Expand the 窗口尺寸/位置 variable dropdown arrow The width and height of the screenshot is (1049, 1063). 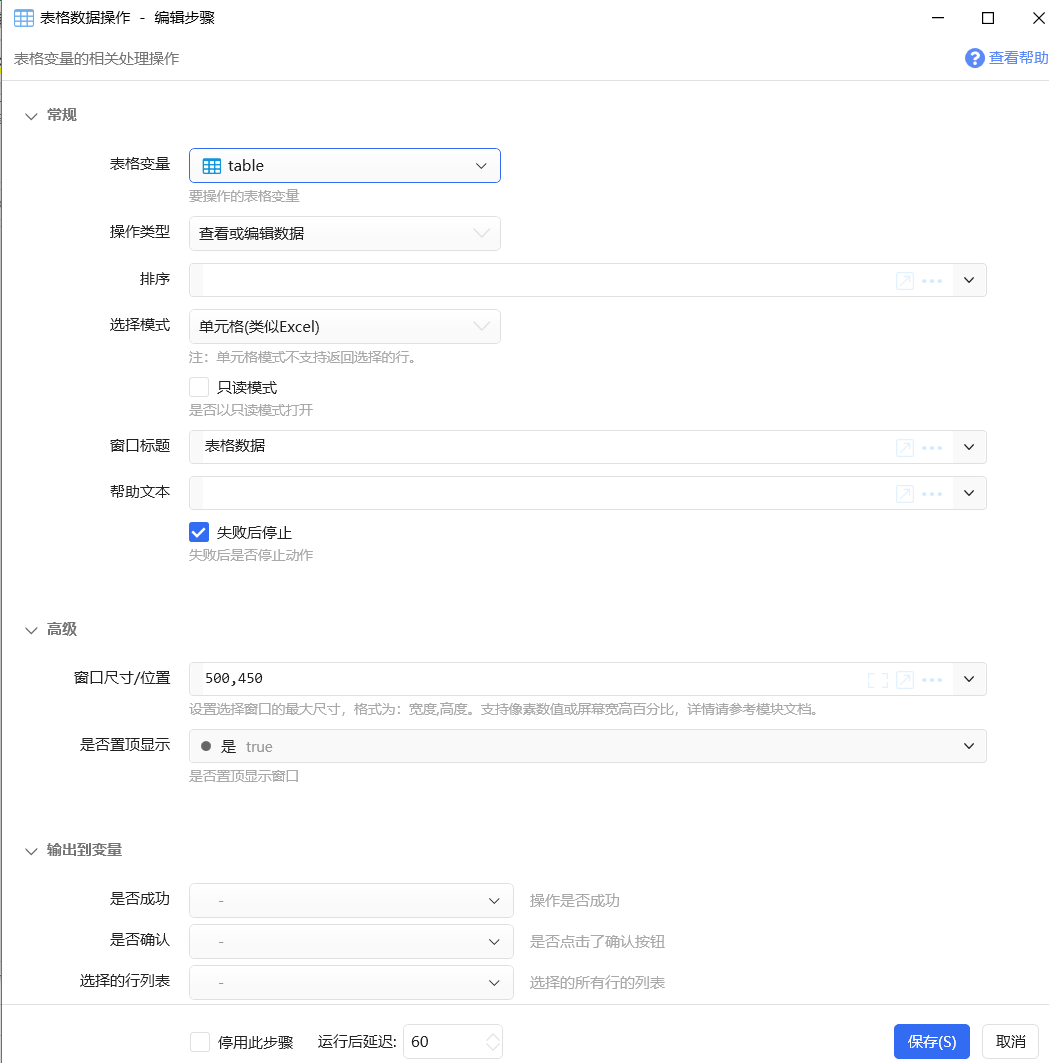click(x=969, y=679)
